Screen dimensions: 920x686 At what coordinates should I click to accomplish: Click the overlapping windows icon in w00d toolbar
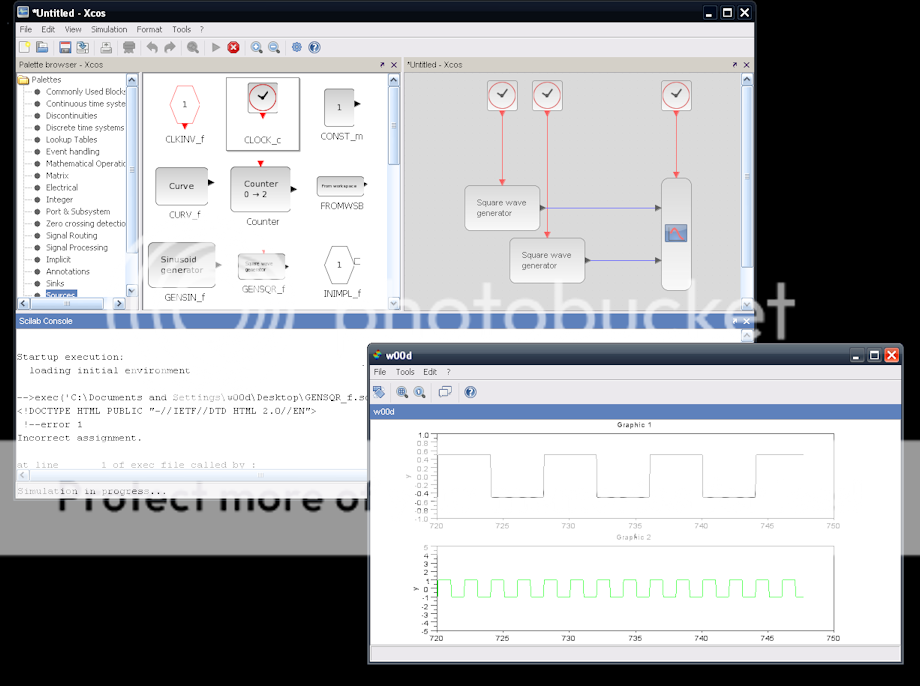(445, 392)
